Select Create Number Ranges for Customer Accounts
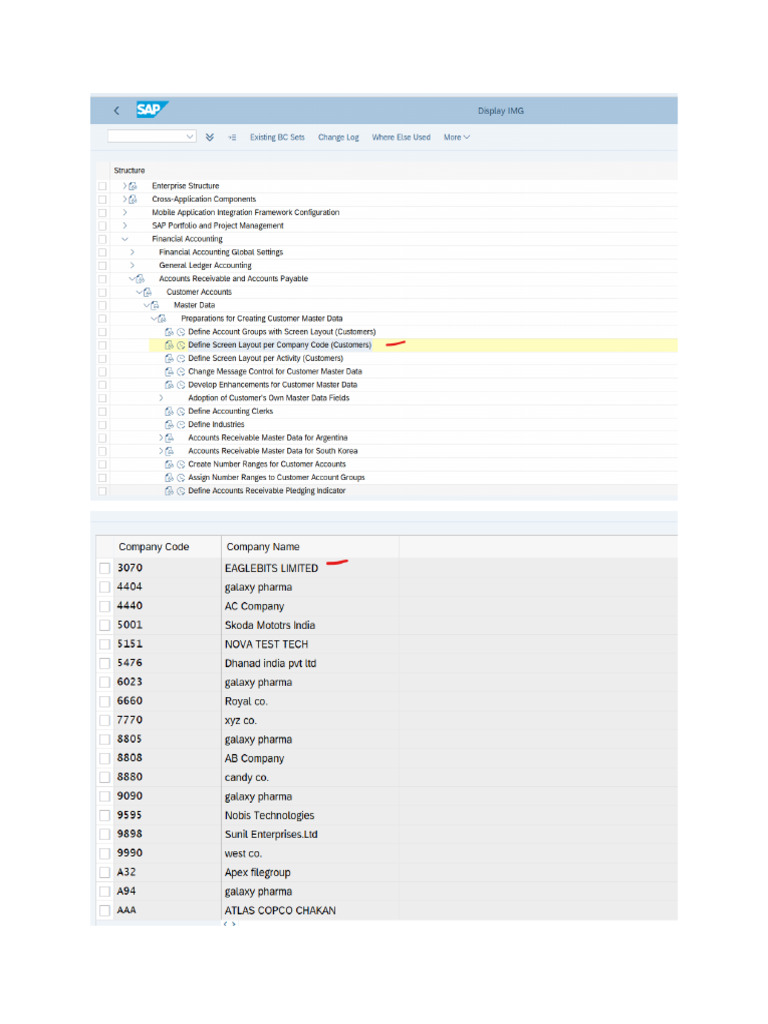This screenshot has width=768, height=1024. click(x=267, y=464)
